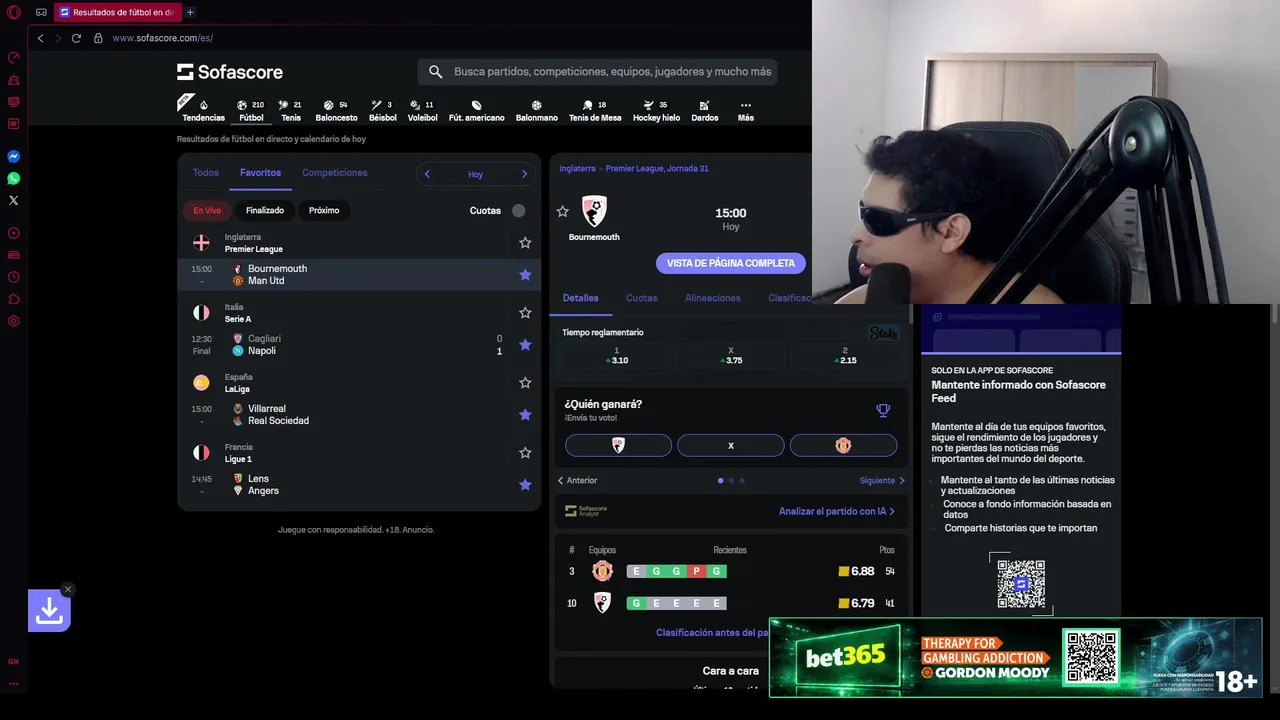Viewport: 1280px width, 720px height.
Task: Open the Cuotas match tab
Action: 642,298
